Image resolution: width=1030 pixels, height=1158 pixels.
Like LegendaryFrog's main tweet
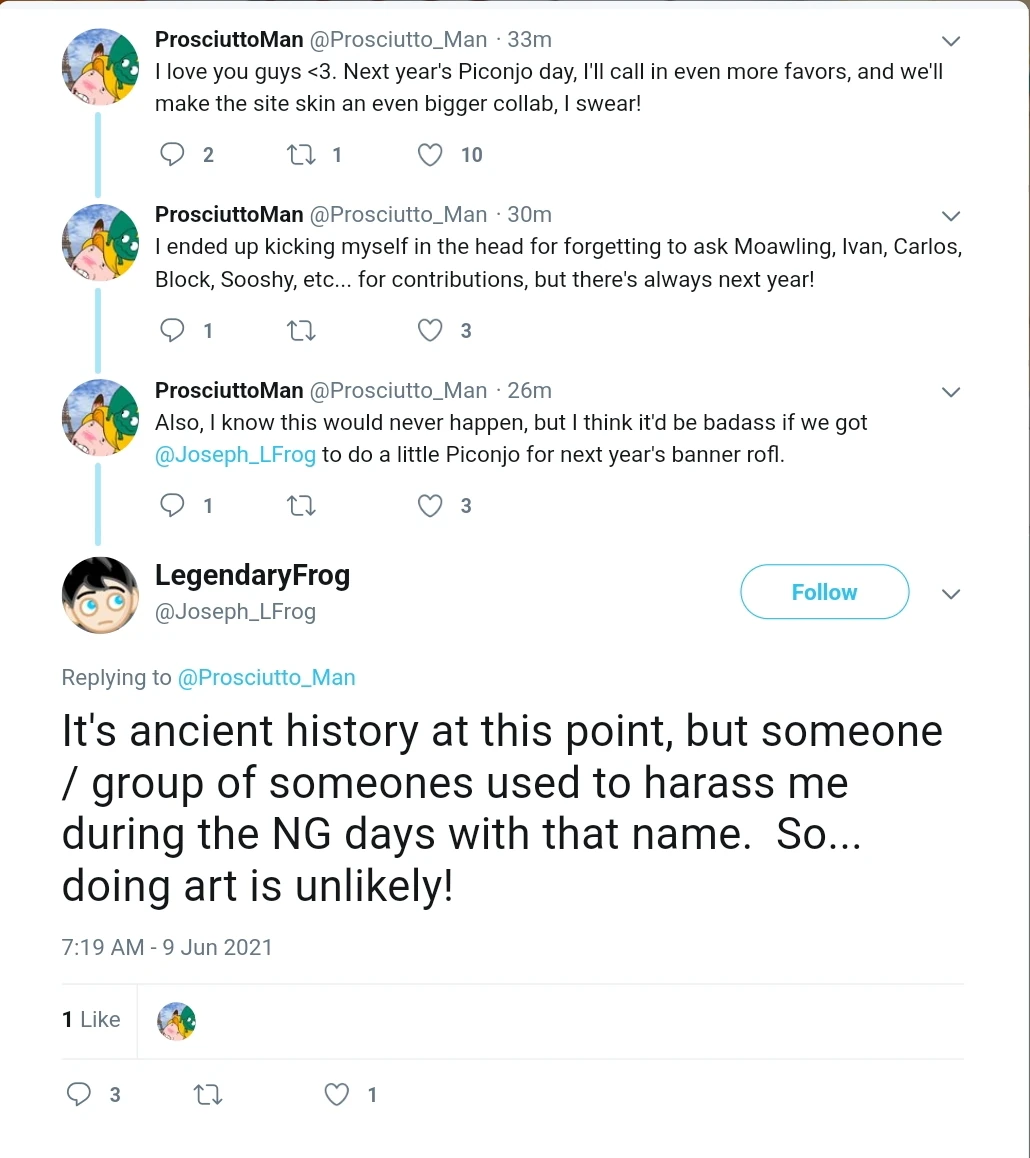point(337,1095)
